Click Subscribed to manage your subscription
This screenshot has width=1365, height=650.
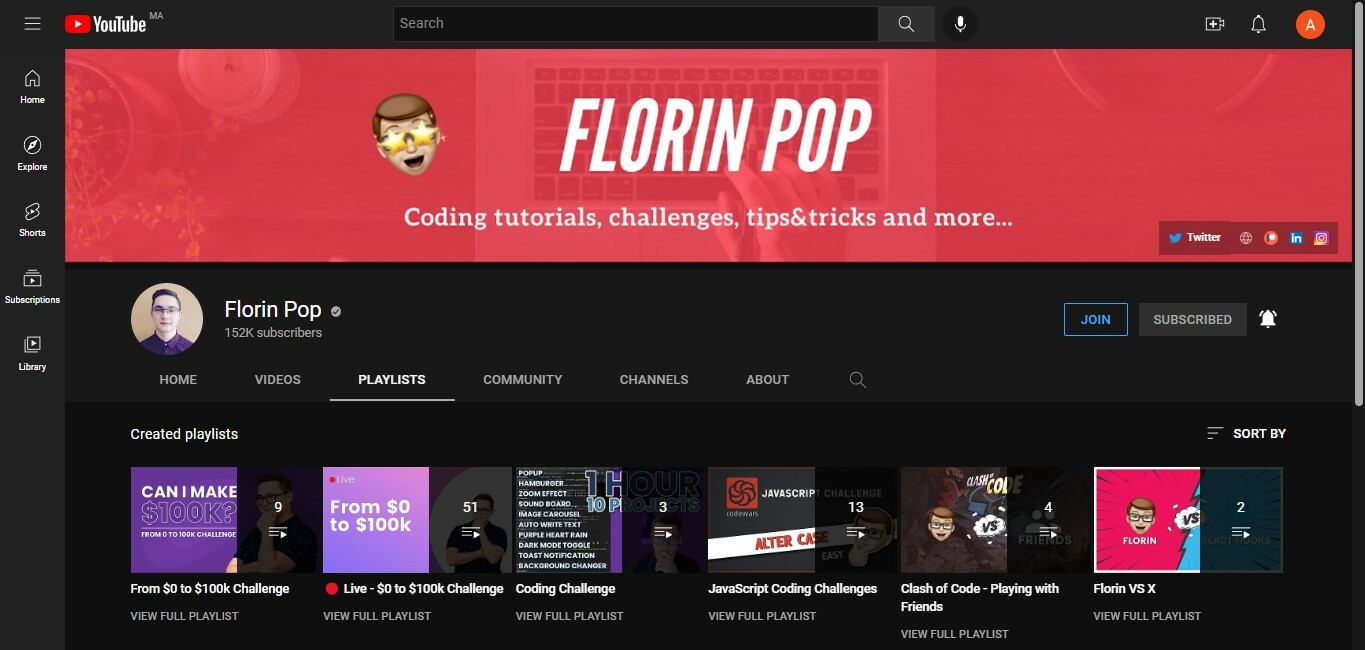(1192, 318)
